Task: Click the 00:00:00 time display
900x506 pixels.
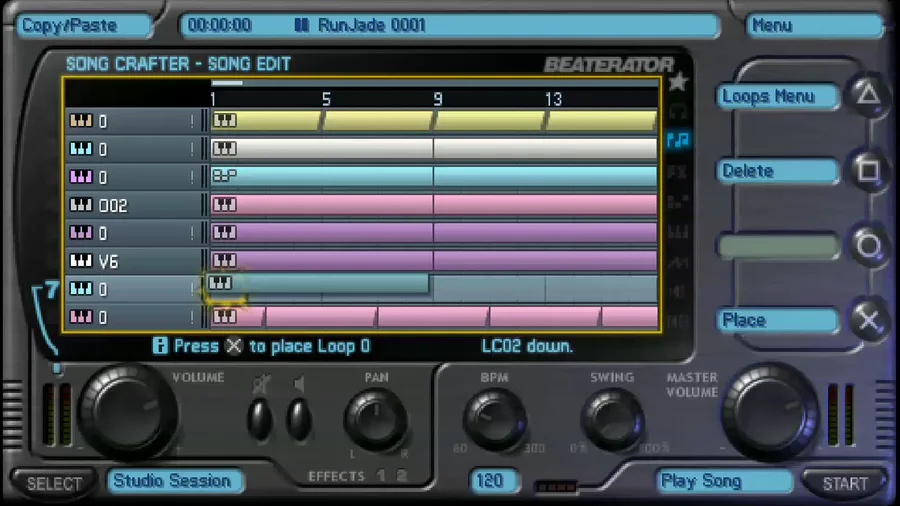Action: pyautogui.click(x=219, y=25)
